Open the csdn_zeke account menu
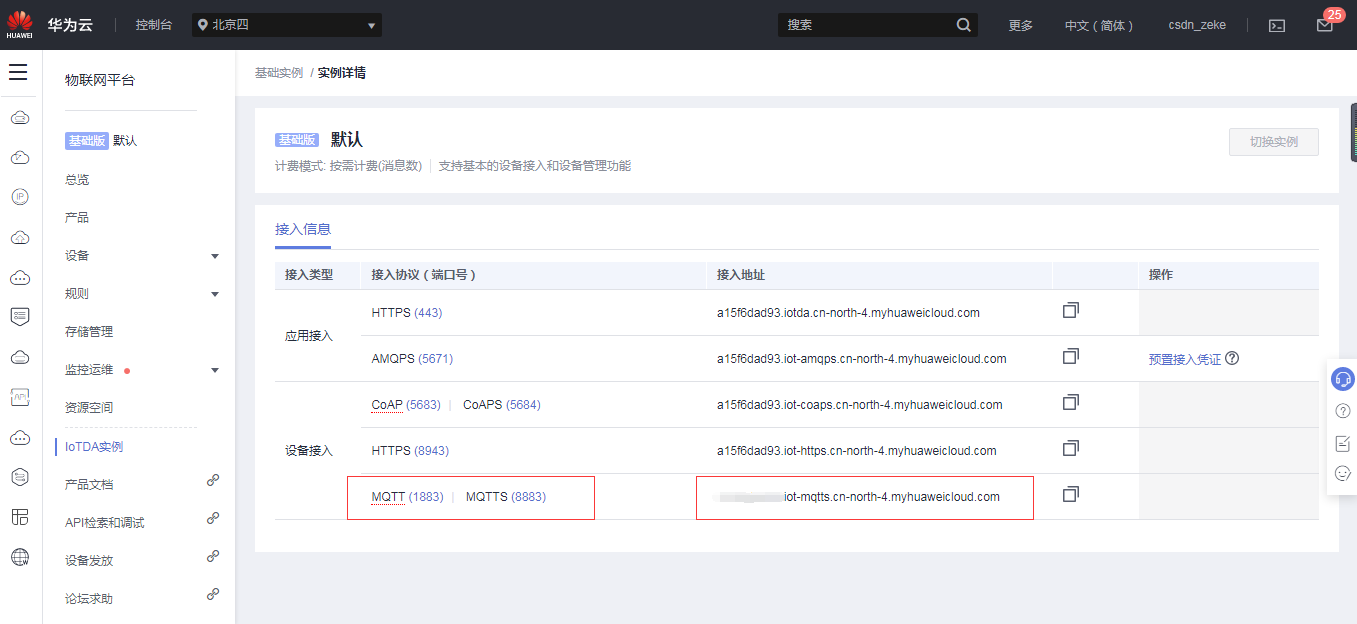This screenshot has width=1357, height=624. (1197, 25)
